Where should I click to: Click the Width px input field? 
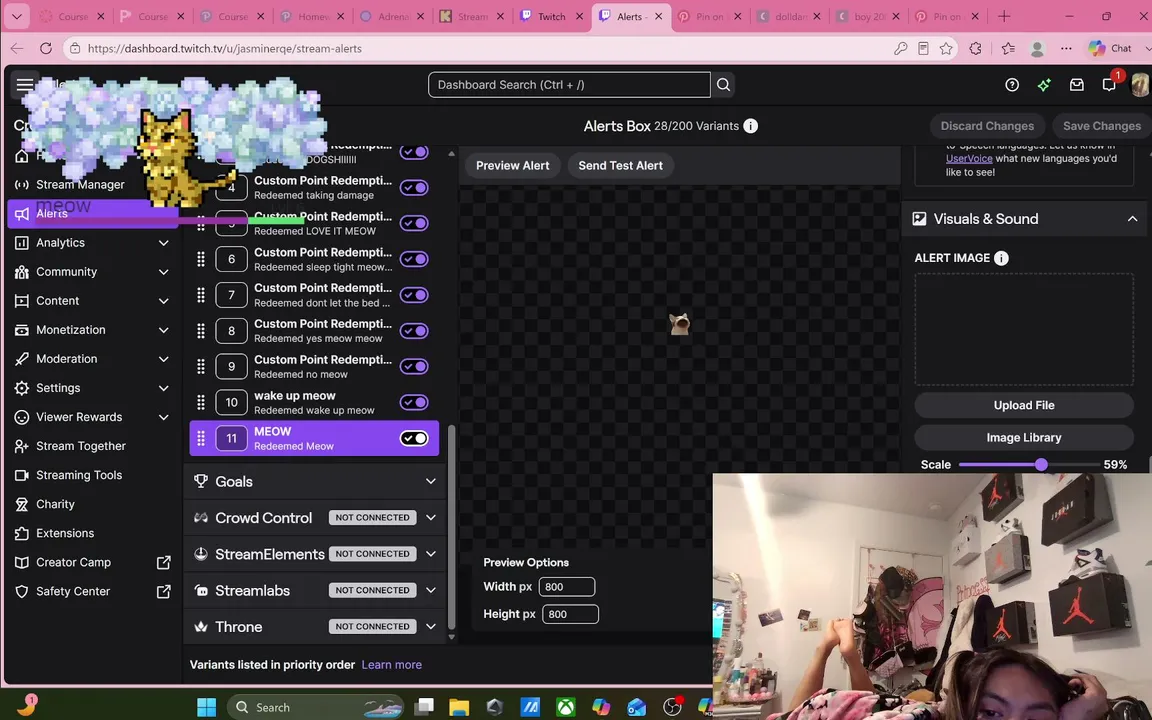pos(566,587)
